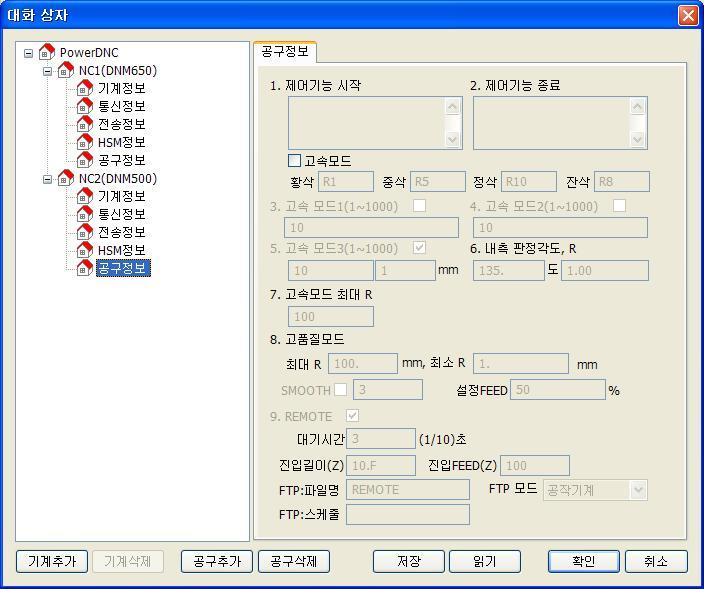Image resolution: width=704 pixels, height=589 pixels.
Task: Click the 읽기 button
Action: (485, 561)
